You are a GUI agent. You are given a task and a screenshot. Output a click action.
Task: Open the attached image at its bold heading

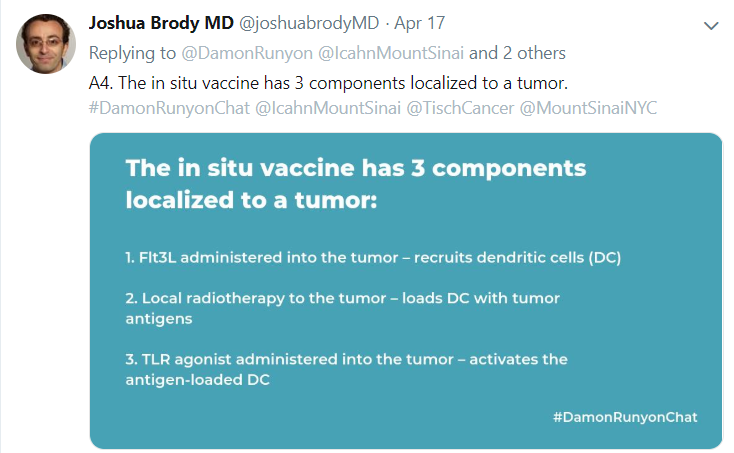coord(356,183)
